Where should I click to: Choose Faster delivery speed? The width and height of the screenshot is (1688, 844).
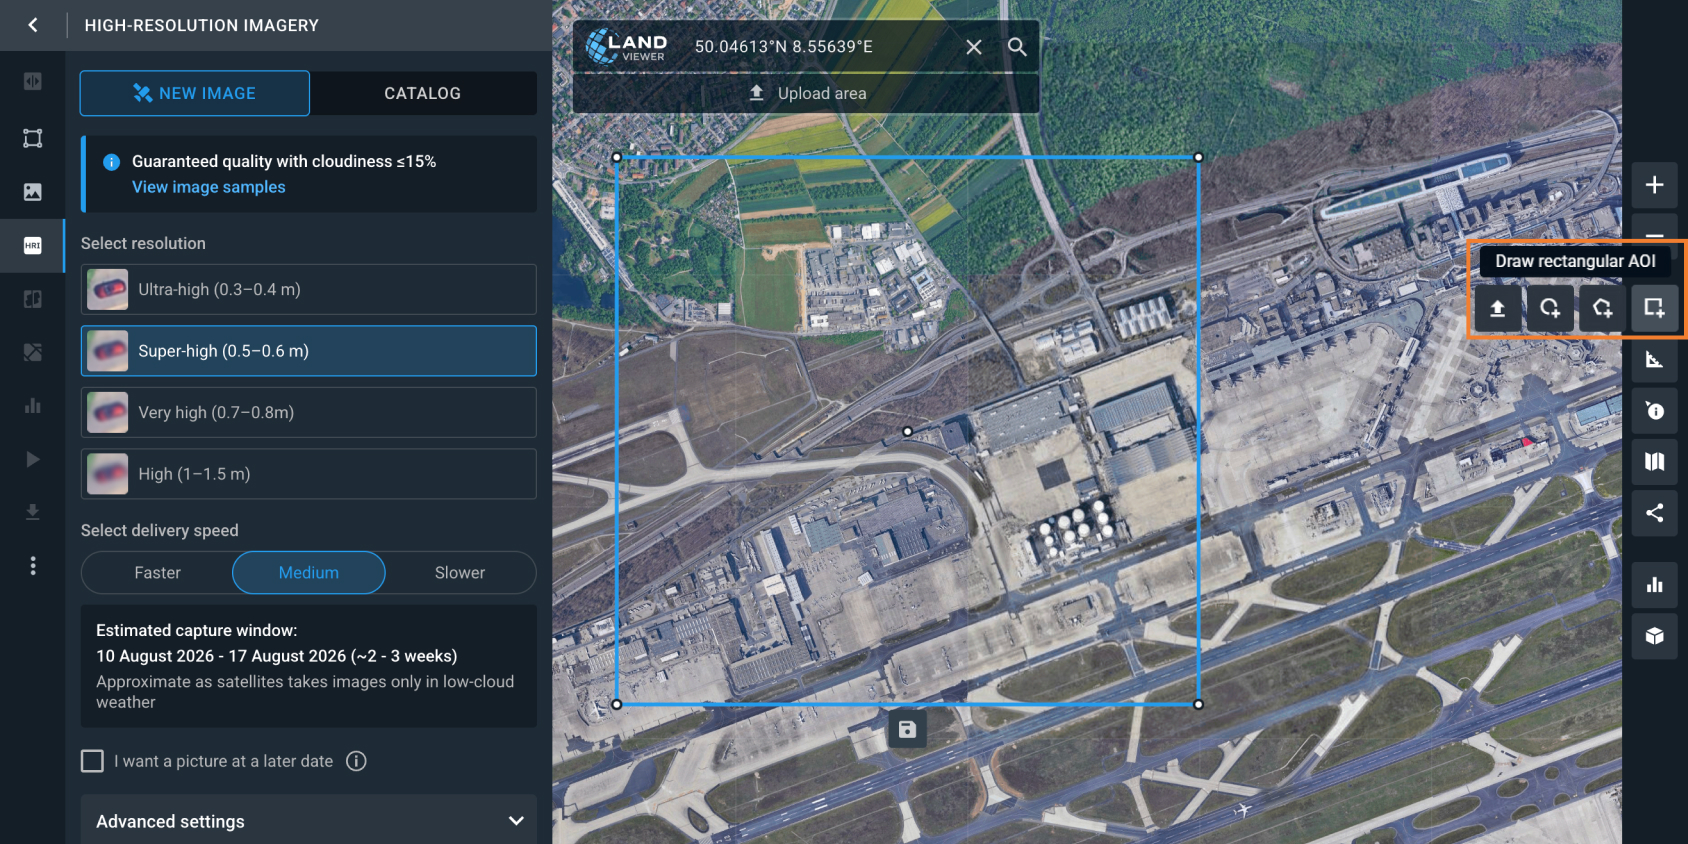158,573
